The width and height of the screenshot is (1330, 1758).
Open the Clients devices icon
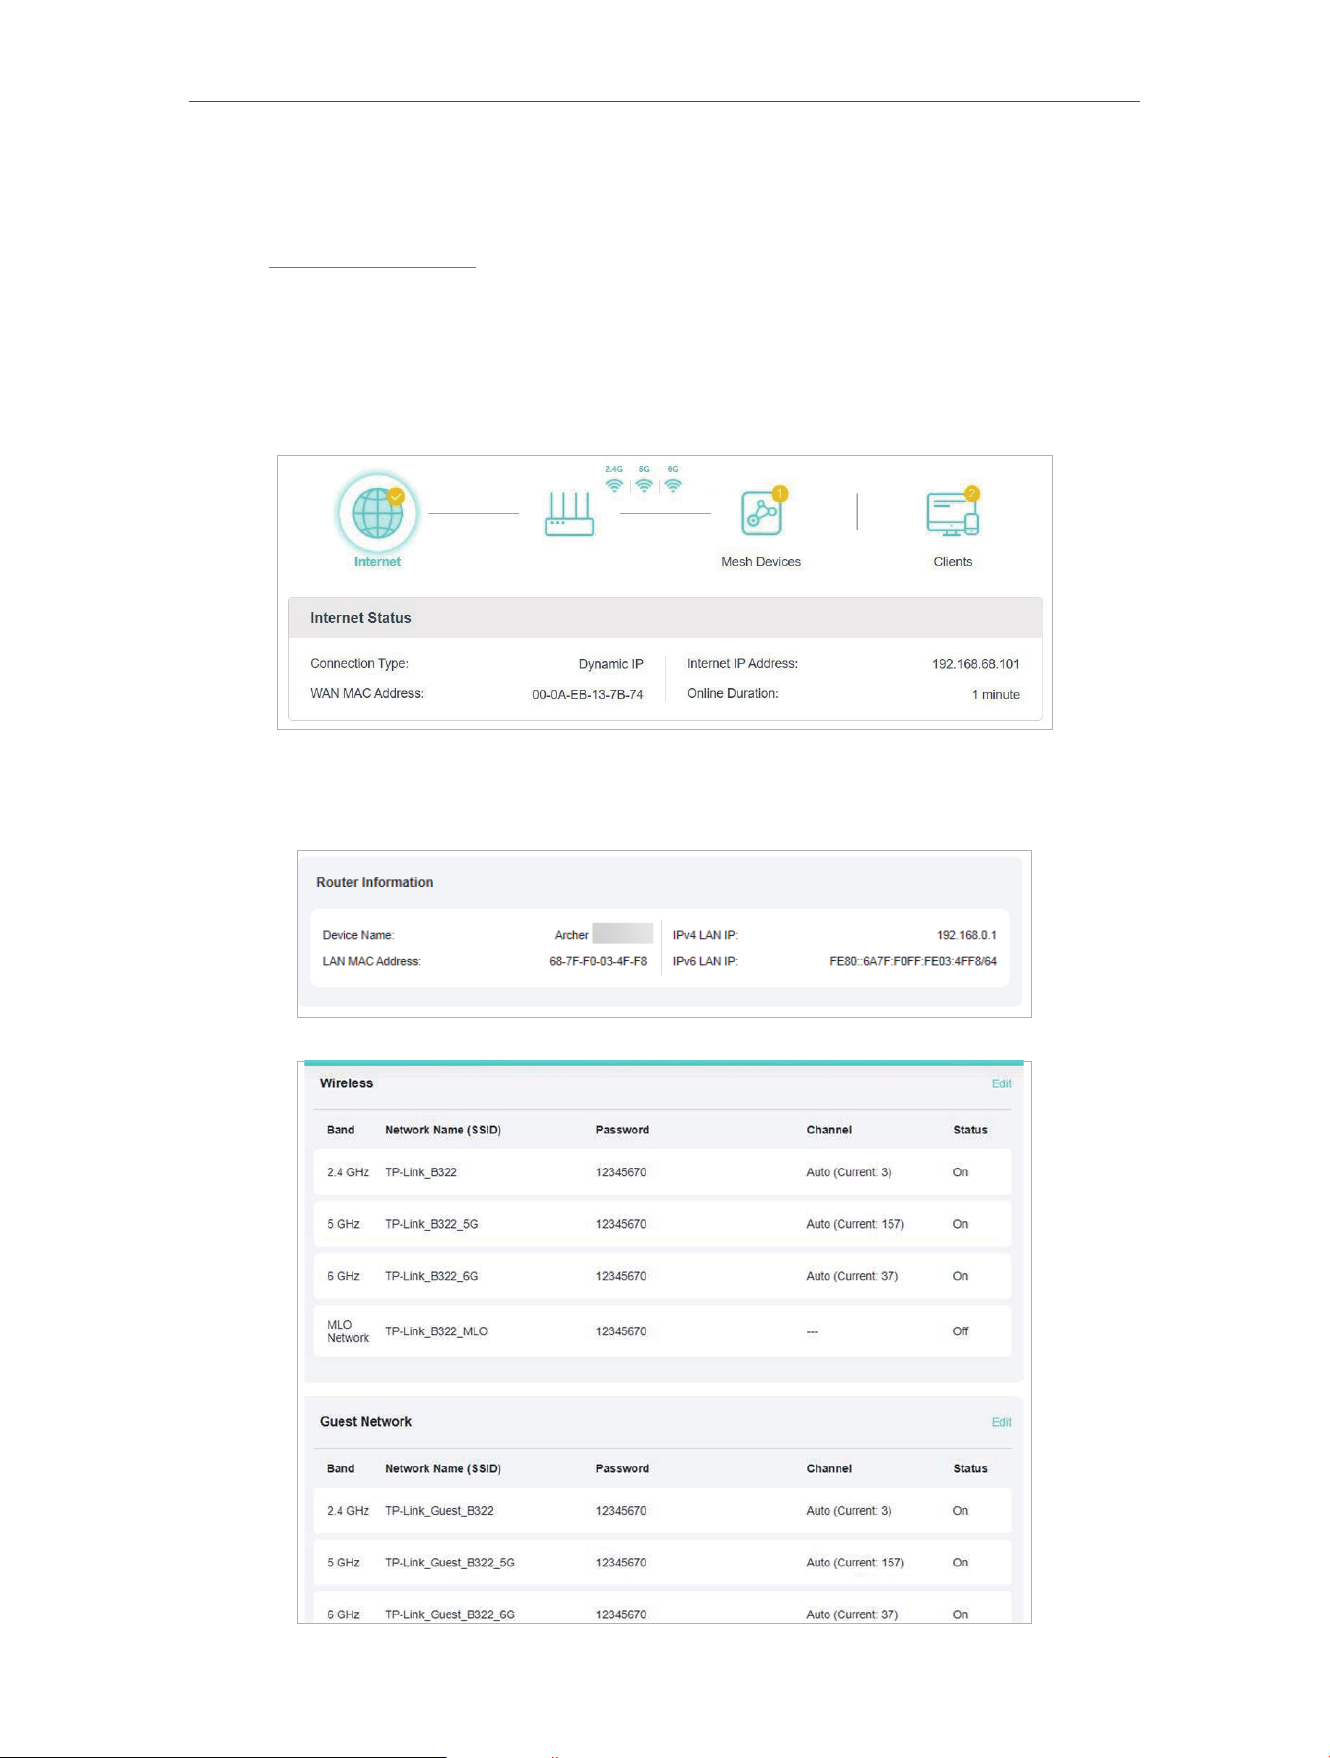tap(952, 513)
